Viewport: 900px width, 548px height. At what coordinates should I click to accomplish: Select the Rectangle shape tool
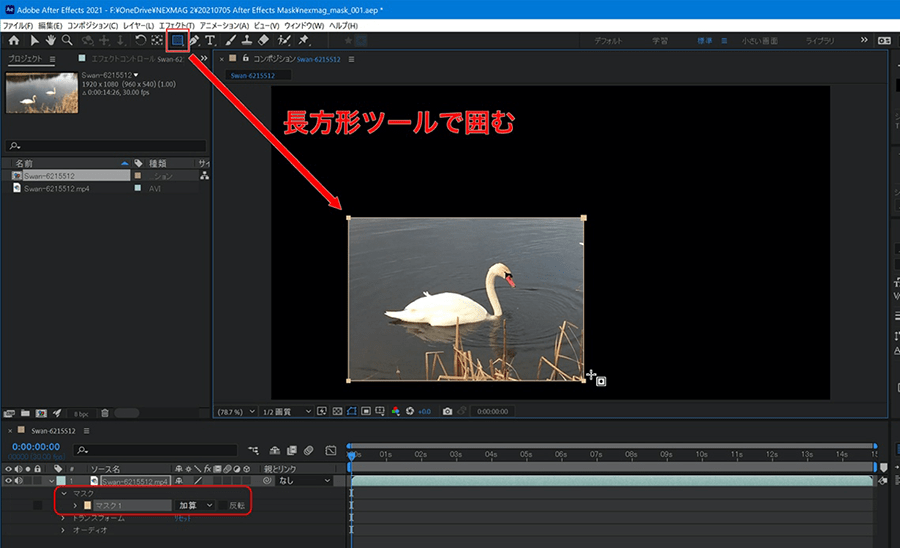click(x=178, y=41)
